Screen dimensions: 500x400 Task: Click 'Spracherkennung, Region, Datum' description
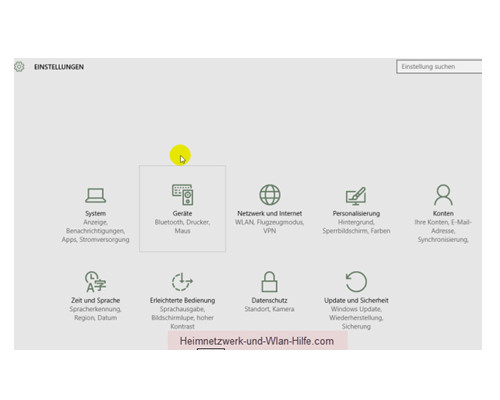click(x=95, y=313)
